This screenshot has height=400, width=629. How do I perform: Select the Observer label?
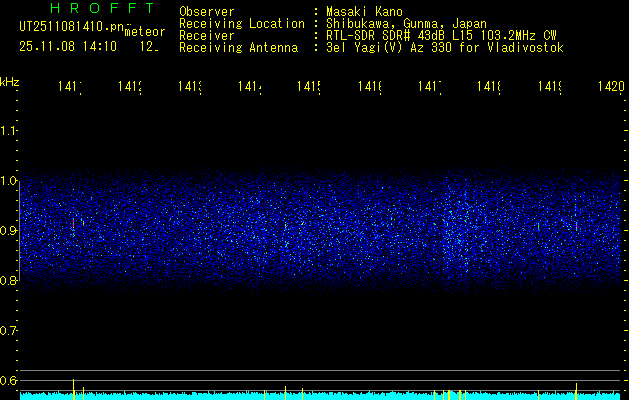pyautogui.click(x=207, y=12)
